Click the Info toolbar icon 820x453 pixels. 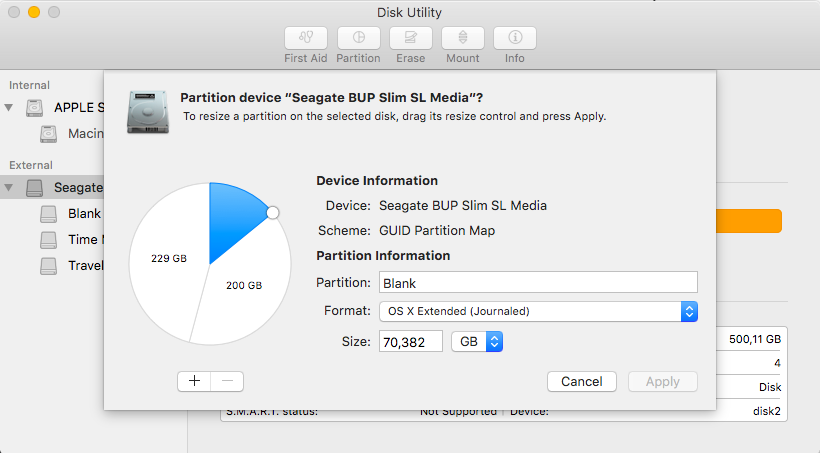pos(515,38)
